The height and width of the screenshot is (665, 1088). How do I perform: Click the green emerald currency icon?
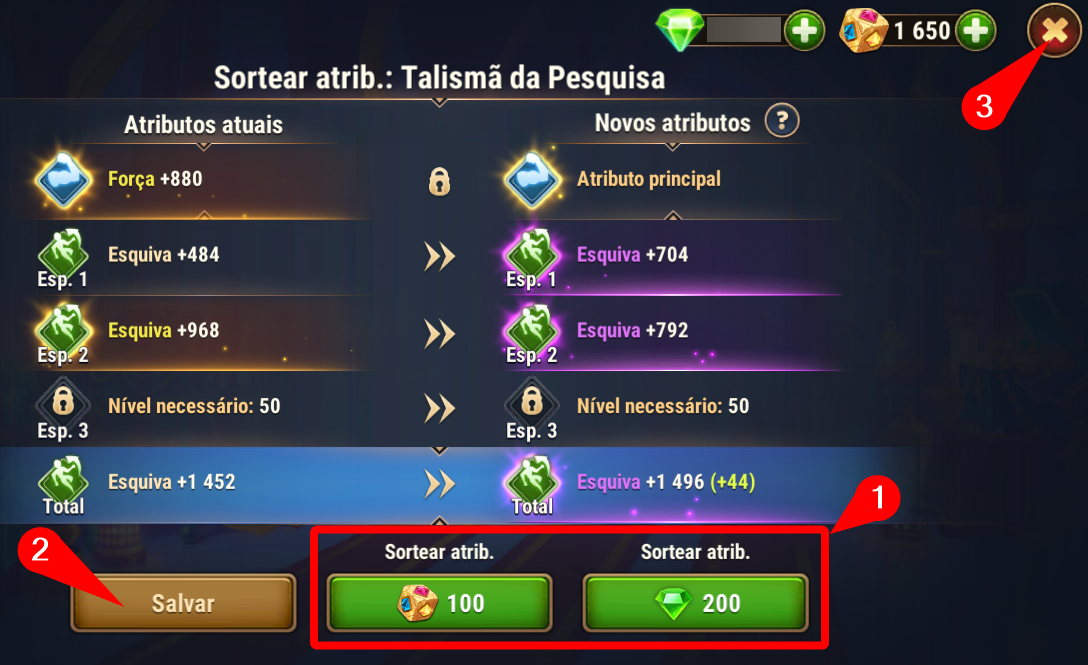click(x=680, y=30)
